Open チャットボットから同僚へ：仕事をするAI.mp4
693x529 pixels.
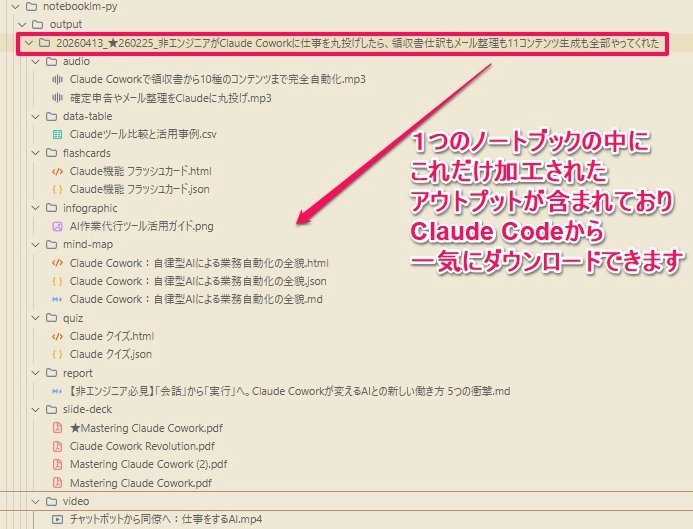[166, 519]
